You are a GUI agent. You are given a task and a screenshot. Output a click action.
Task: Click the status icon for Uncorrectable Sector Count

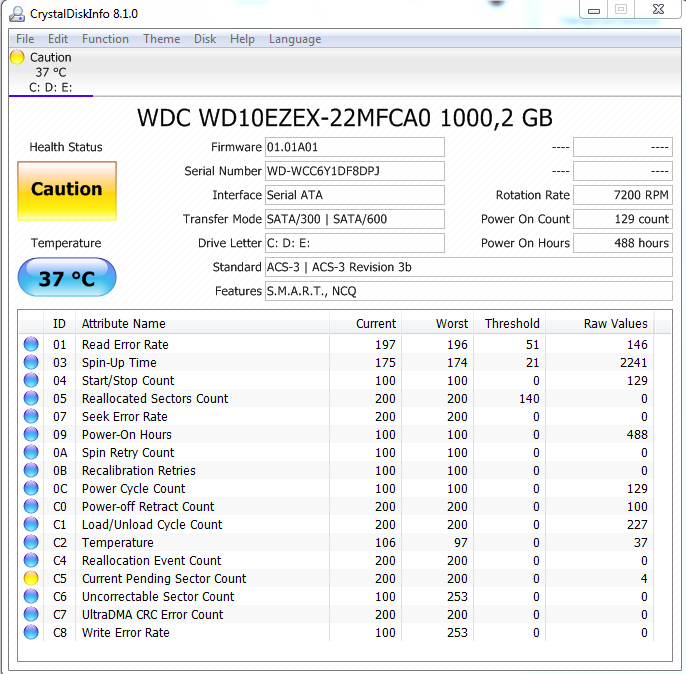click(x=31, y=596)
